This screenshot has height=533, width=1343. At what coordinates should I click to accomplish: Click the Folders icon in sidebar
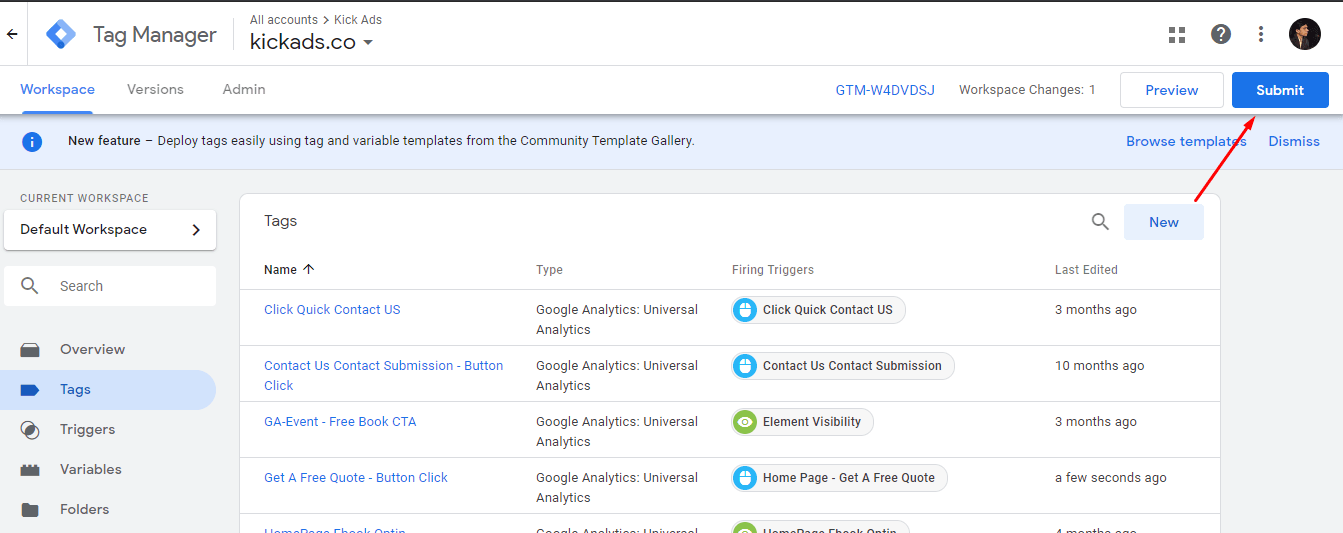point(30,510)
